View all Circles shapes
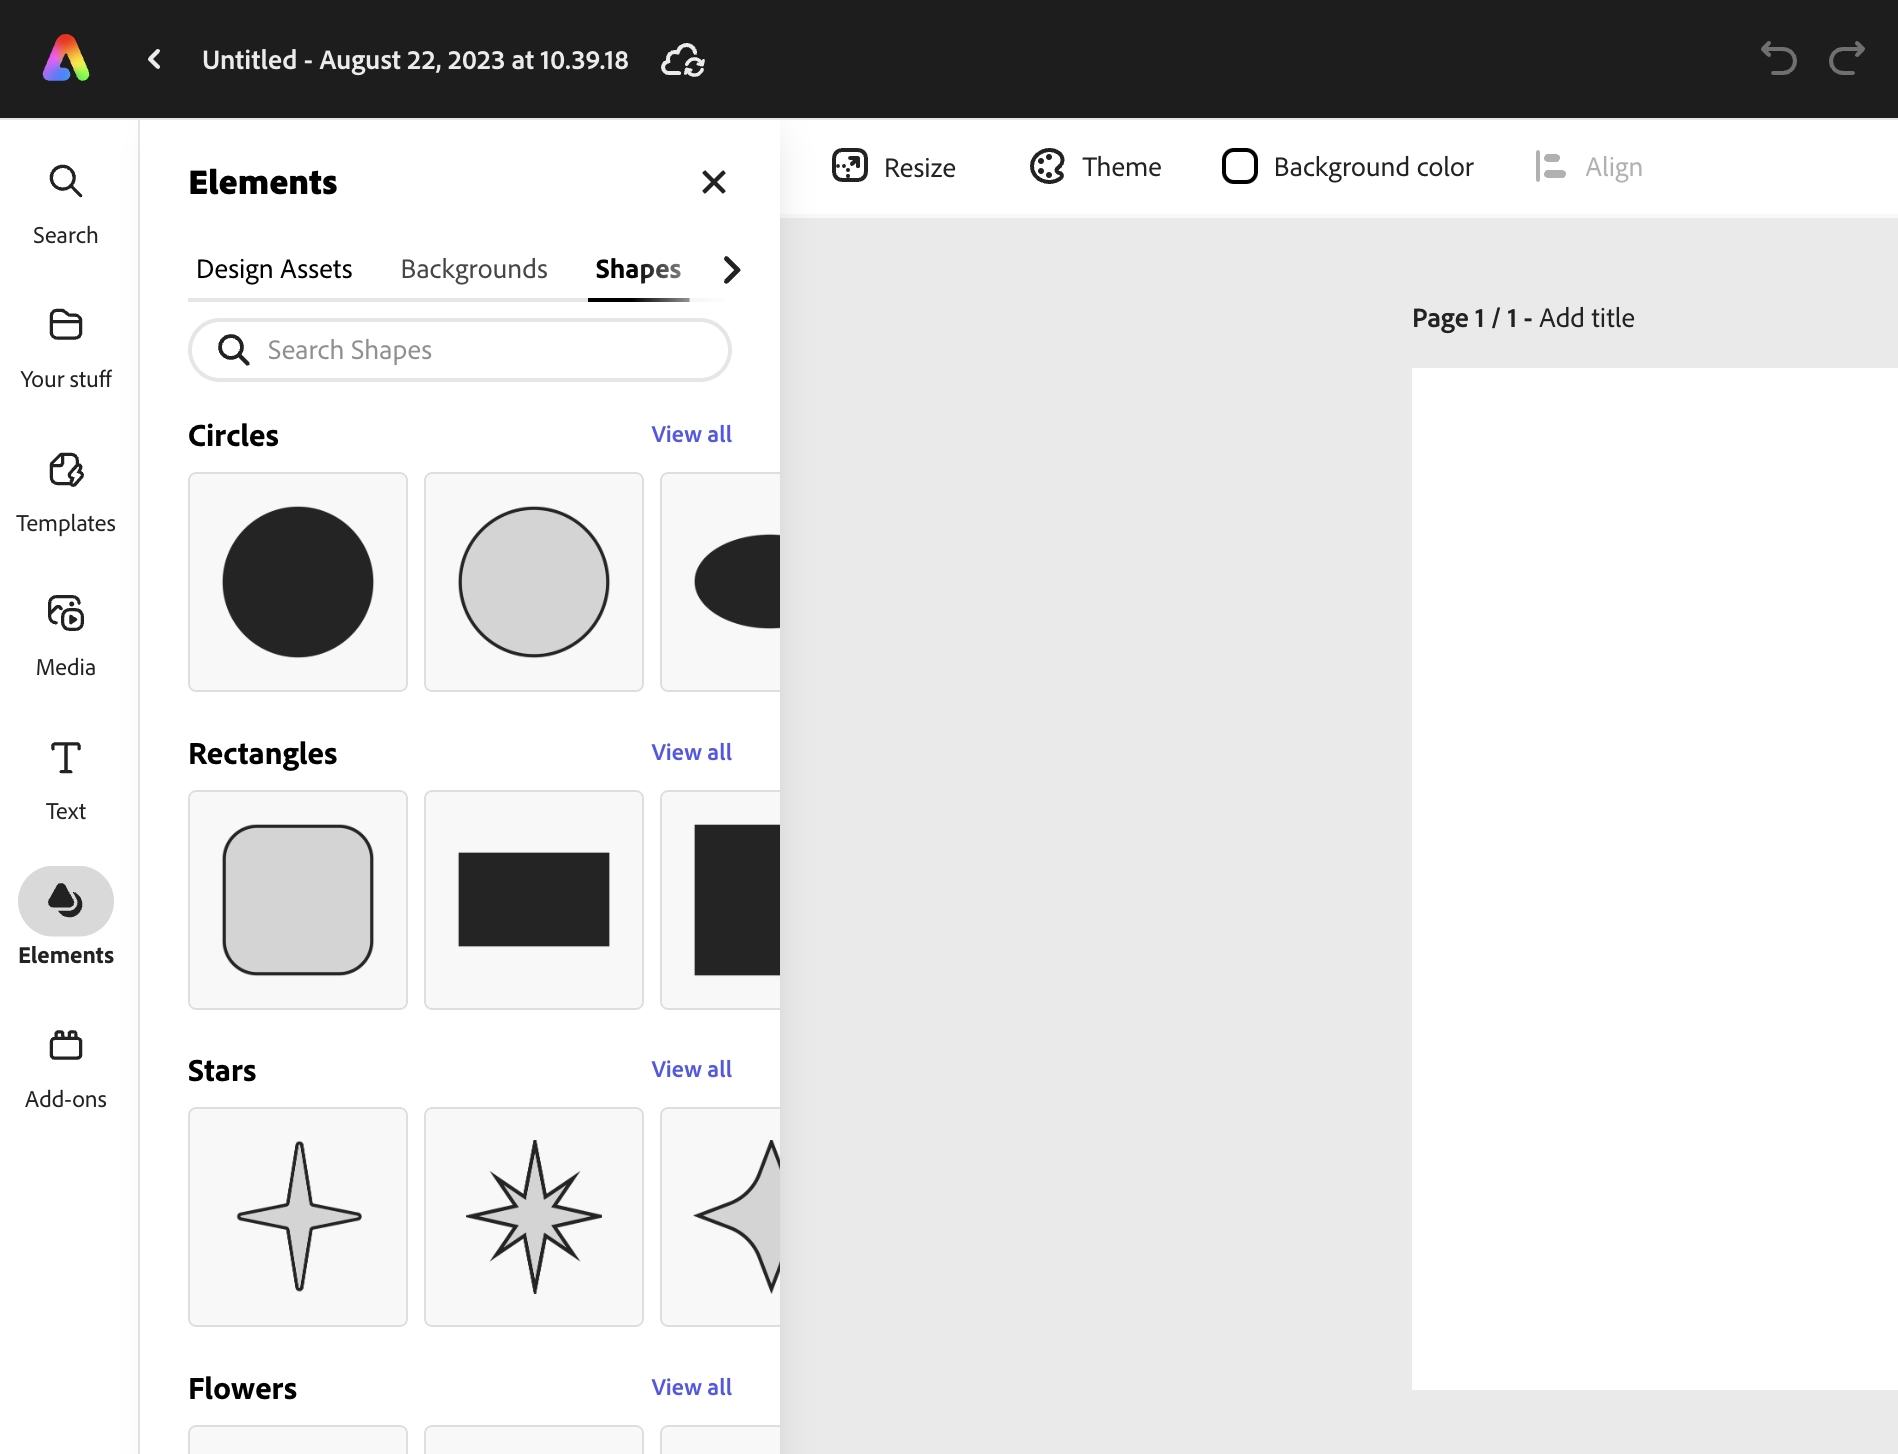 691,434
